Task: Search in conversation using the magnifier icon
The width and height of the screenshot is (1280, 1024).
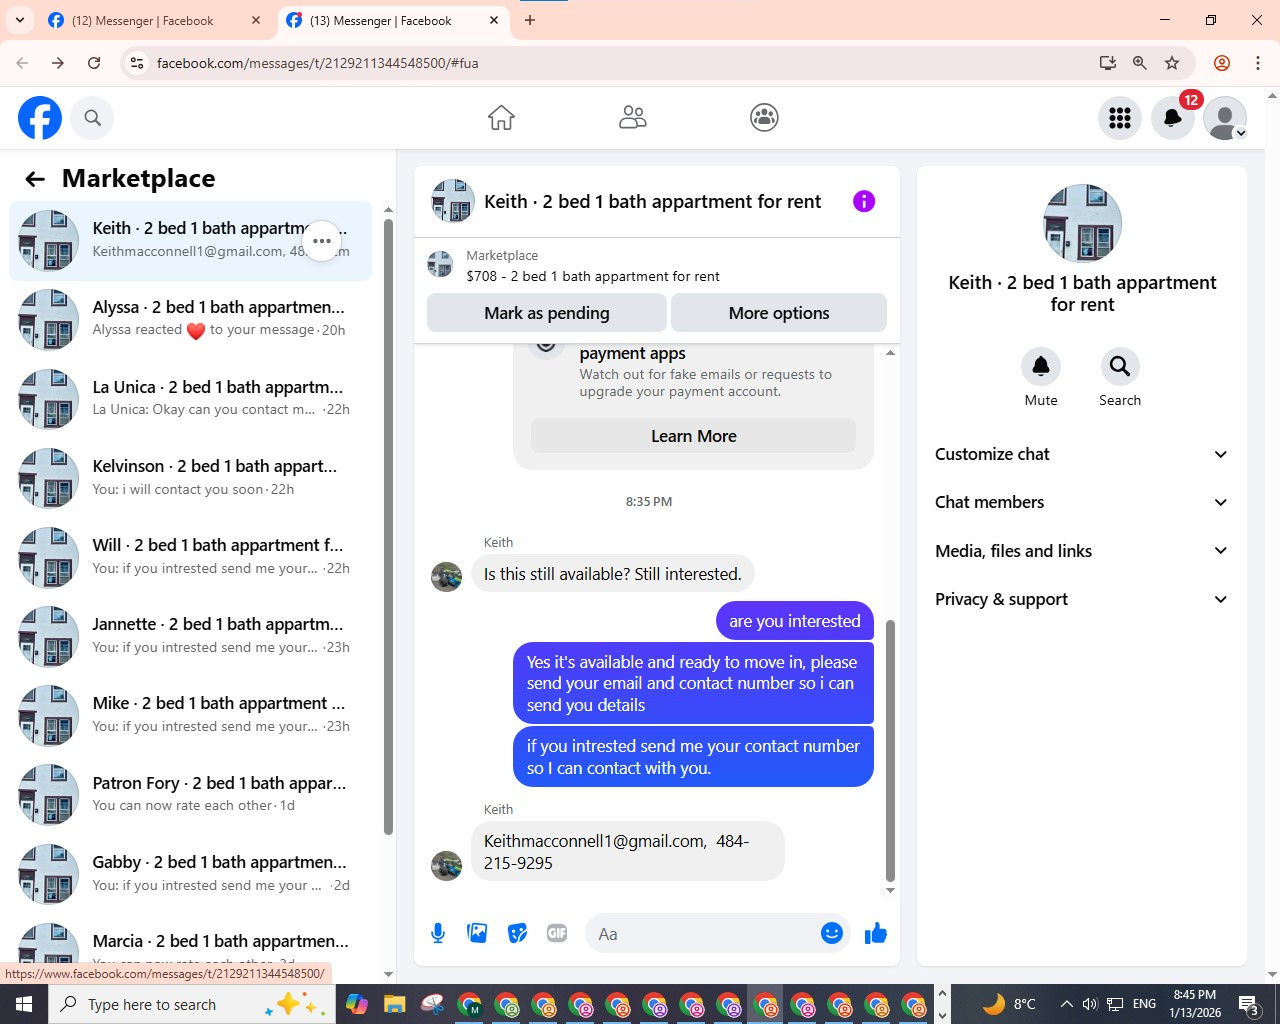Action: [x=1120, y=366]
